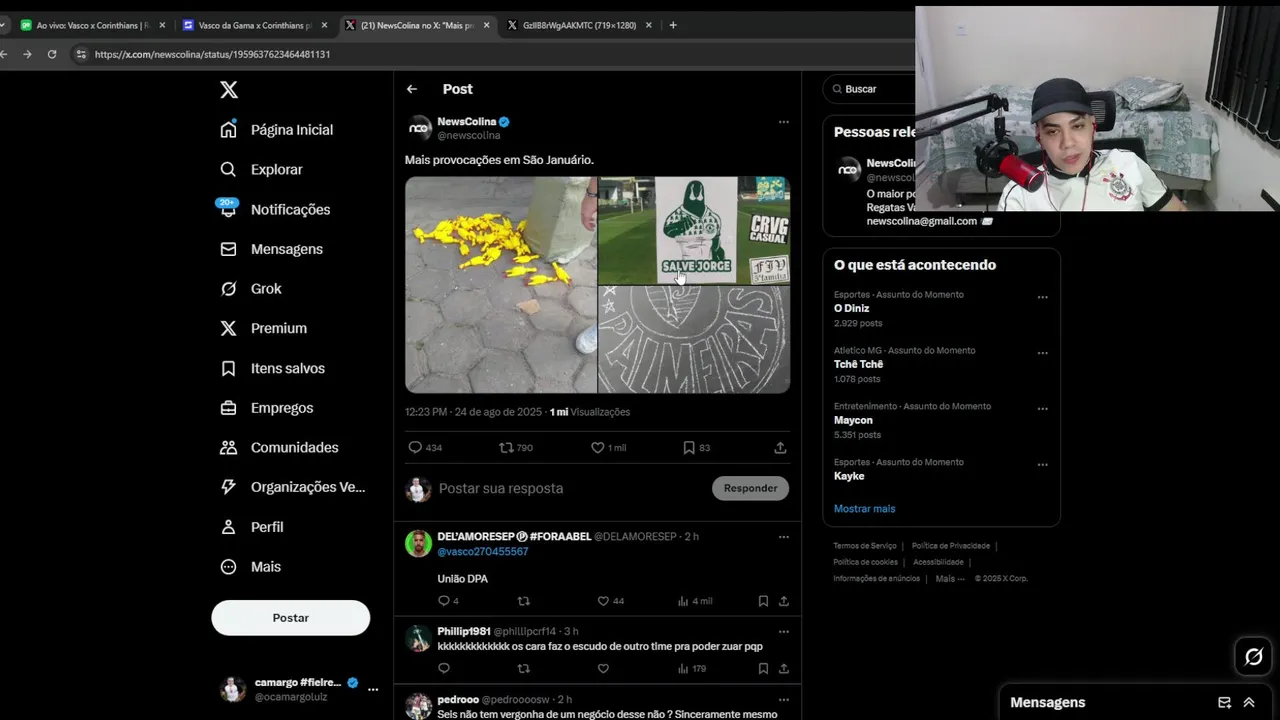Open Termos de Serviço link
This screenshot has width=1280, height=720.
(x=865, y=546)
